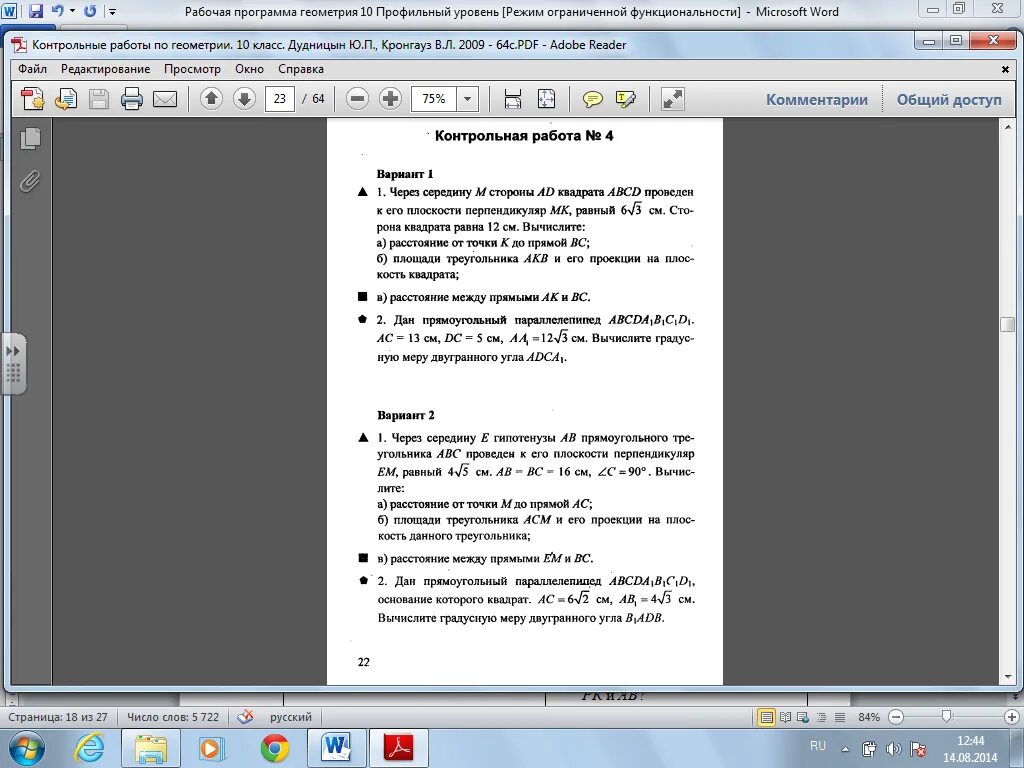This screenshot has width=1024, height=768.
Task: Click Word spelling check status icon
Action: coord(245,717)
